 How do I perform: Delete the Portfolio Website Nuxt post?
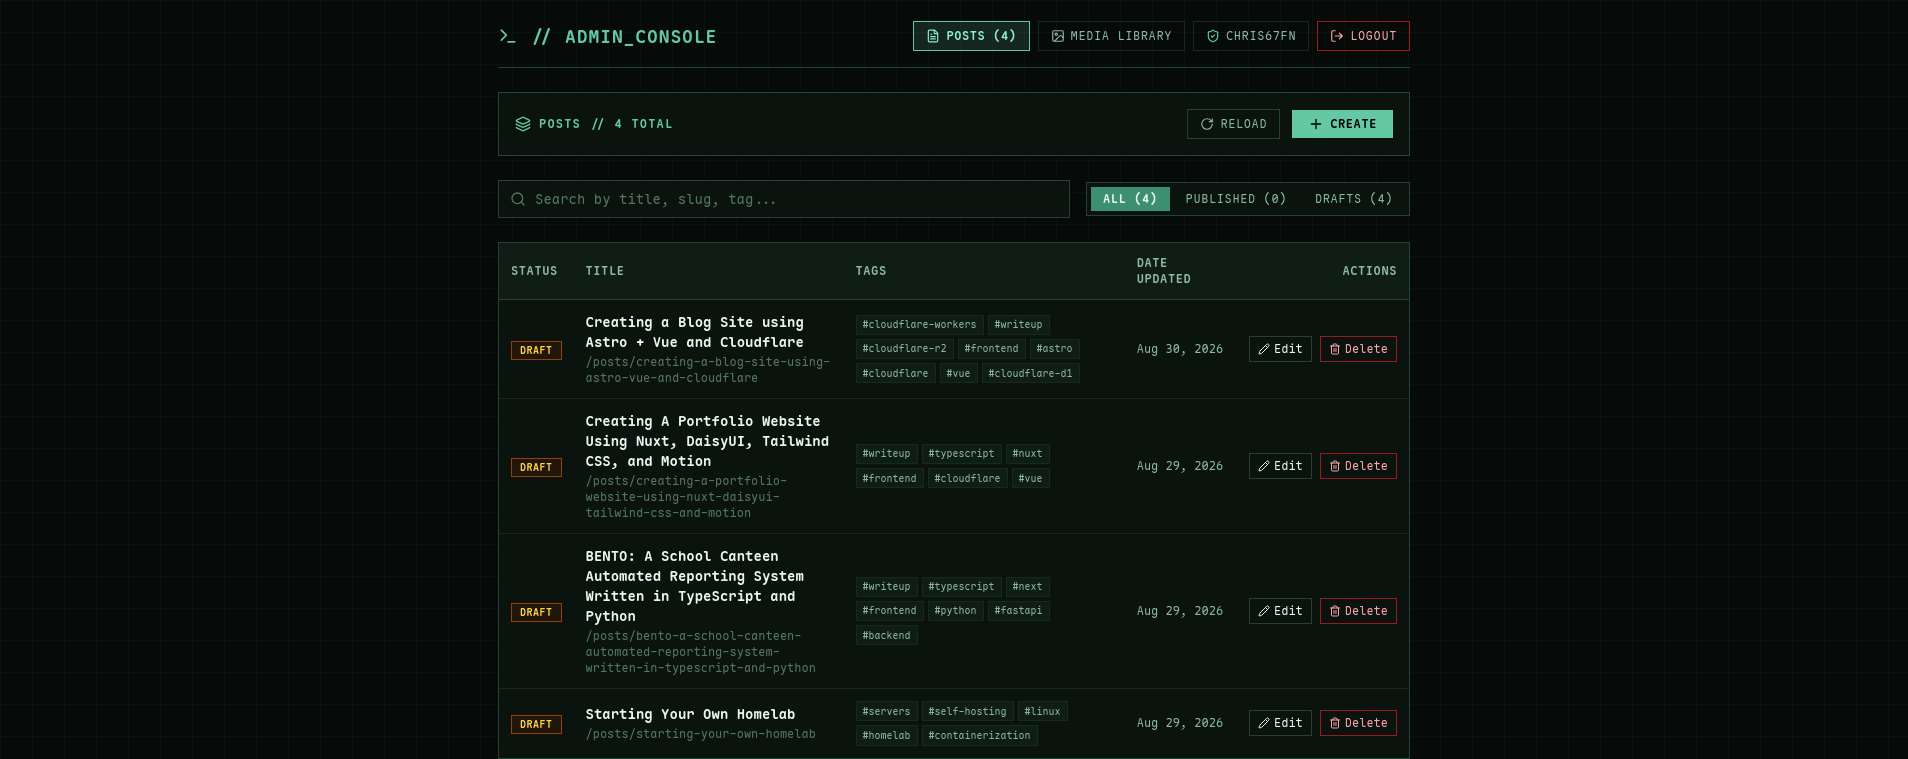pyautogui.click(x=1358, y=466)
